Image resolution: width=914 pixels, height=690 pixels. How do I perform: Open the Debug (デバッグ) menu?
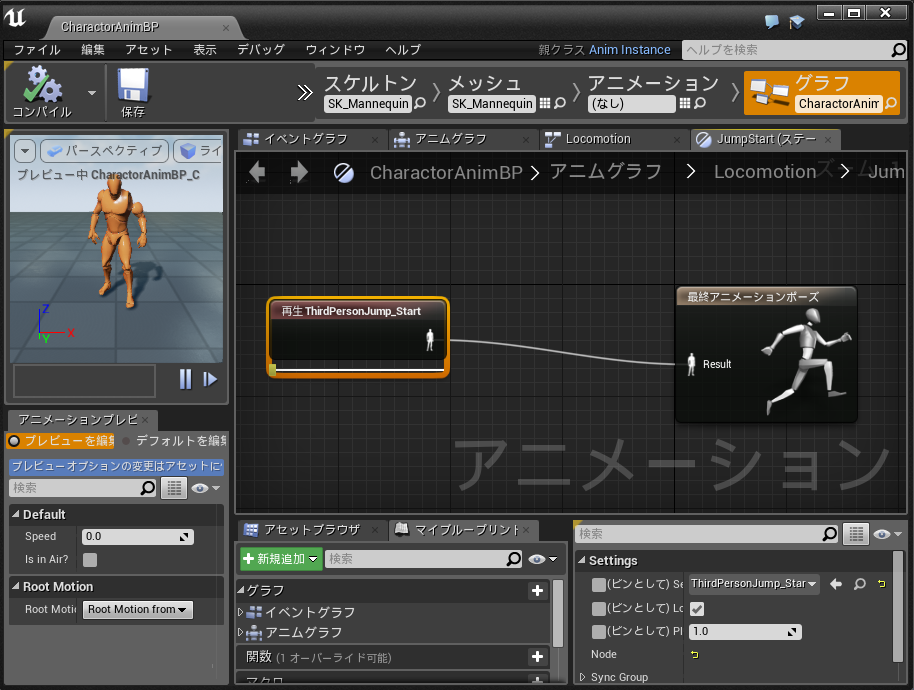261,50
